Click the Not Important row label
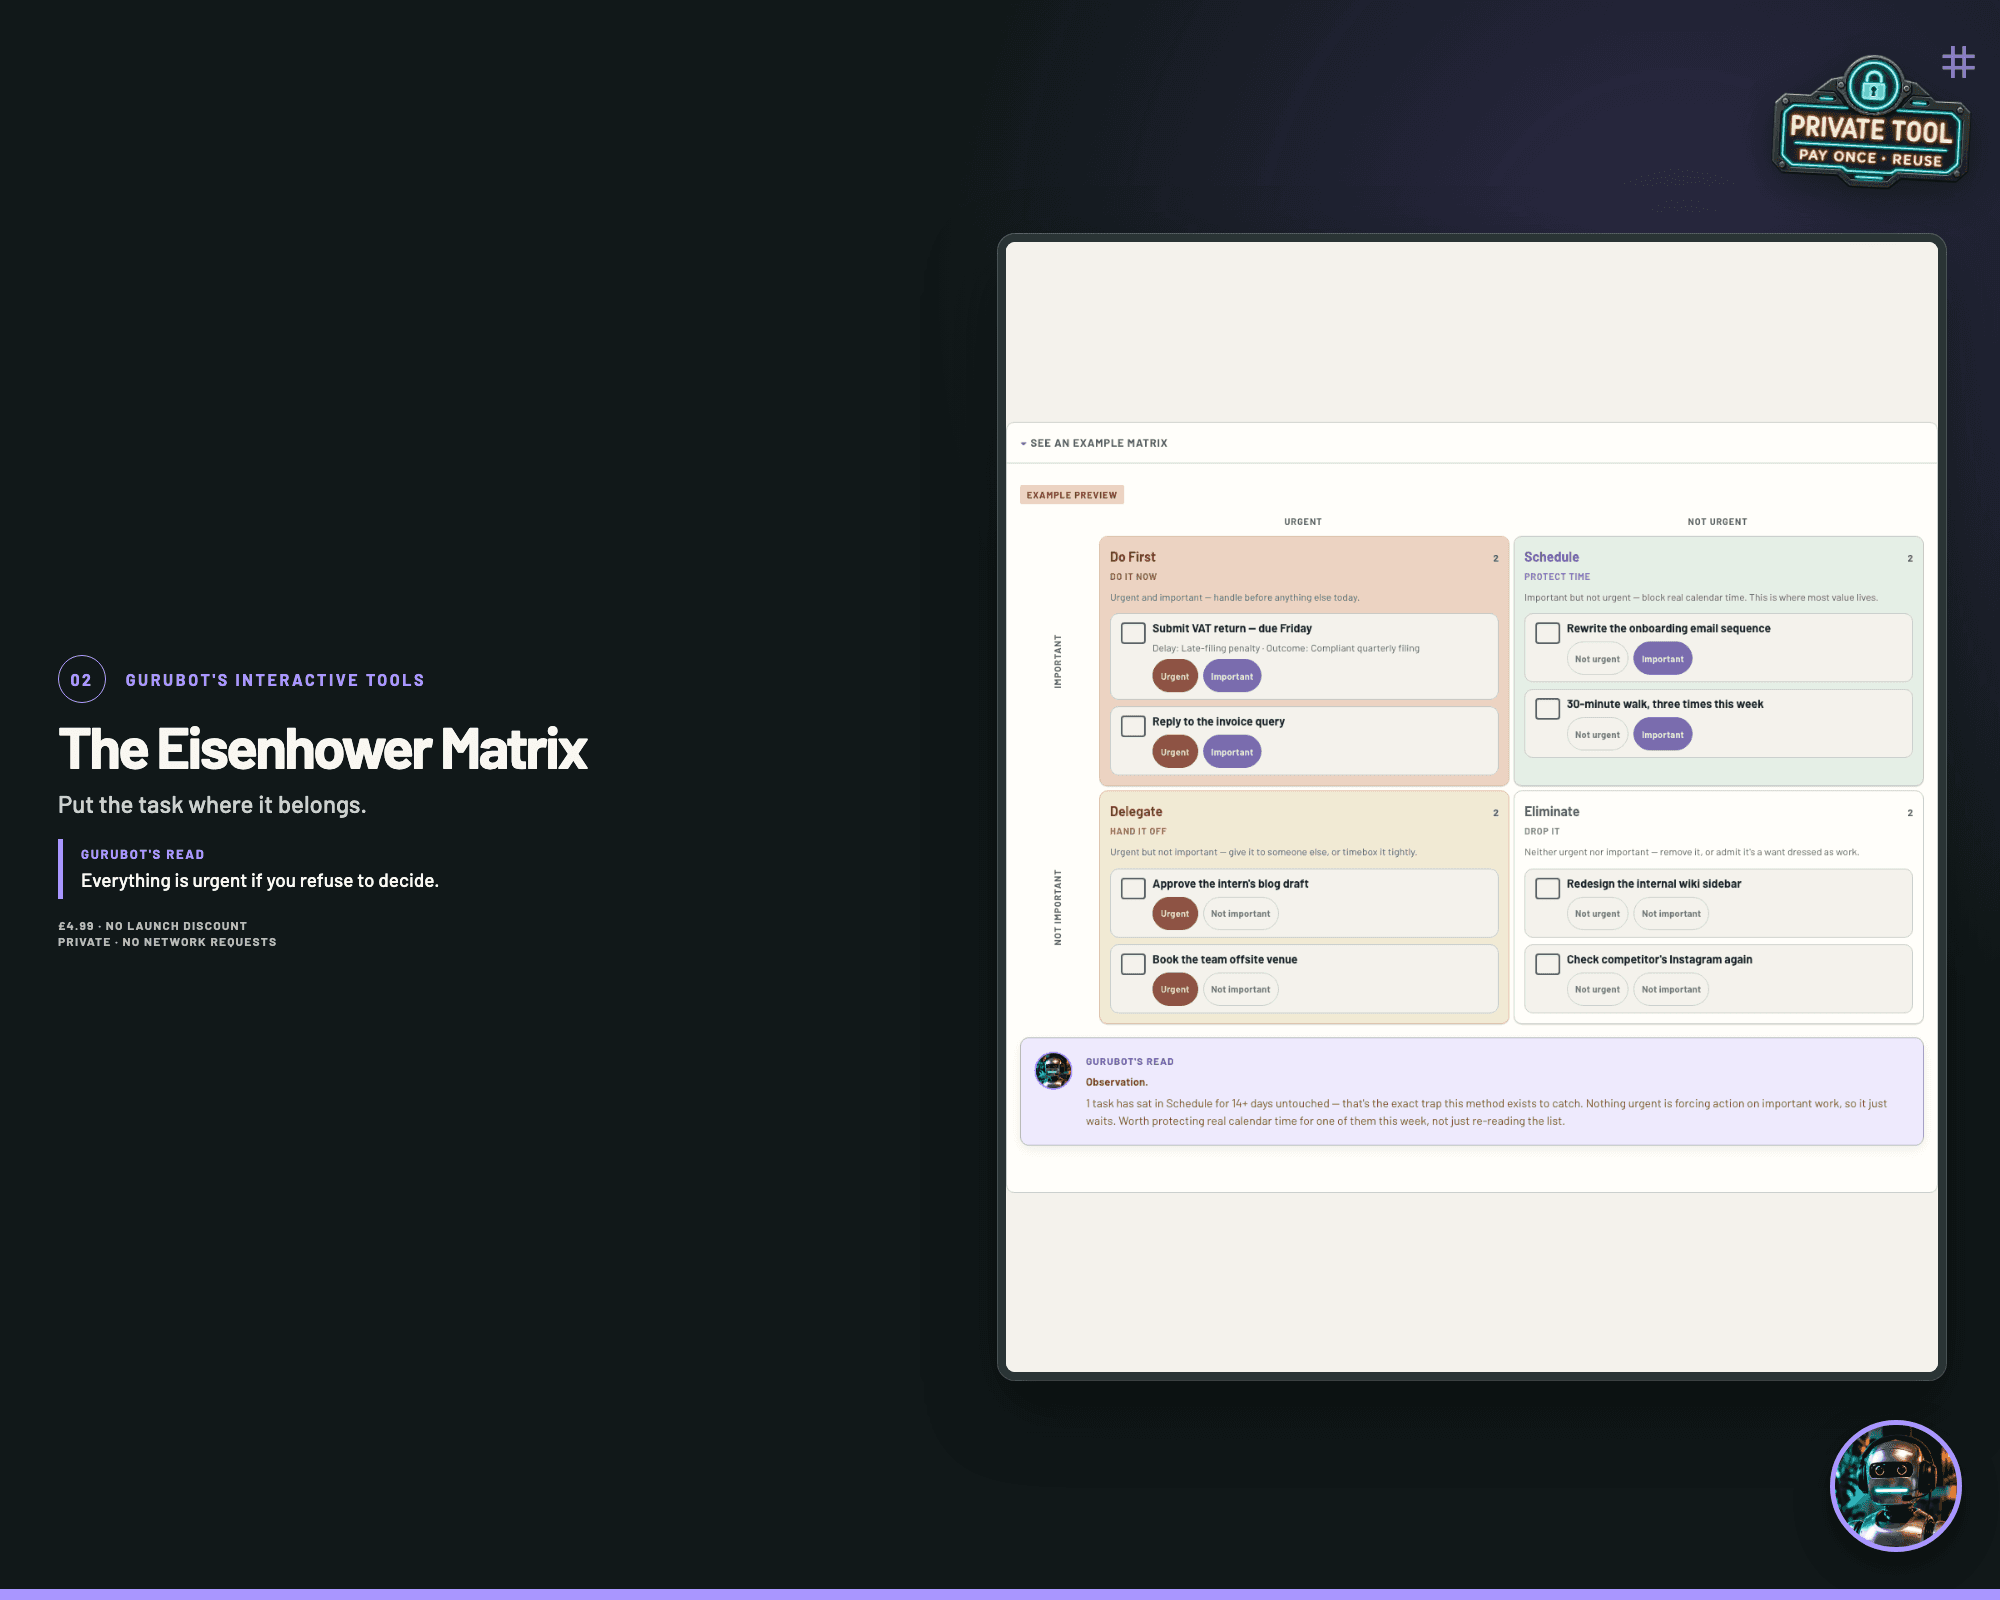Screen dimensions: 2000x1600 (1057, 907)
